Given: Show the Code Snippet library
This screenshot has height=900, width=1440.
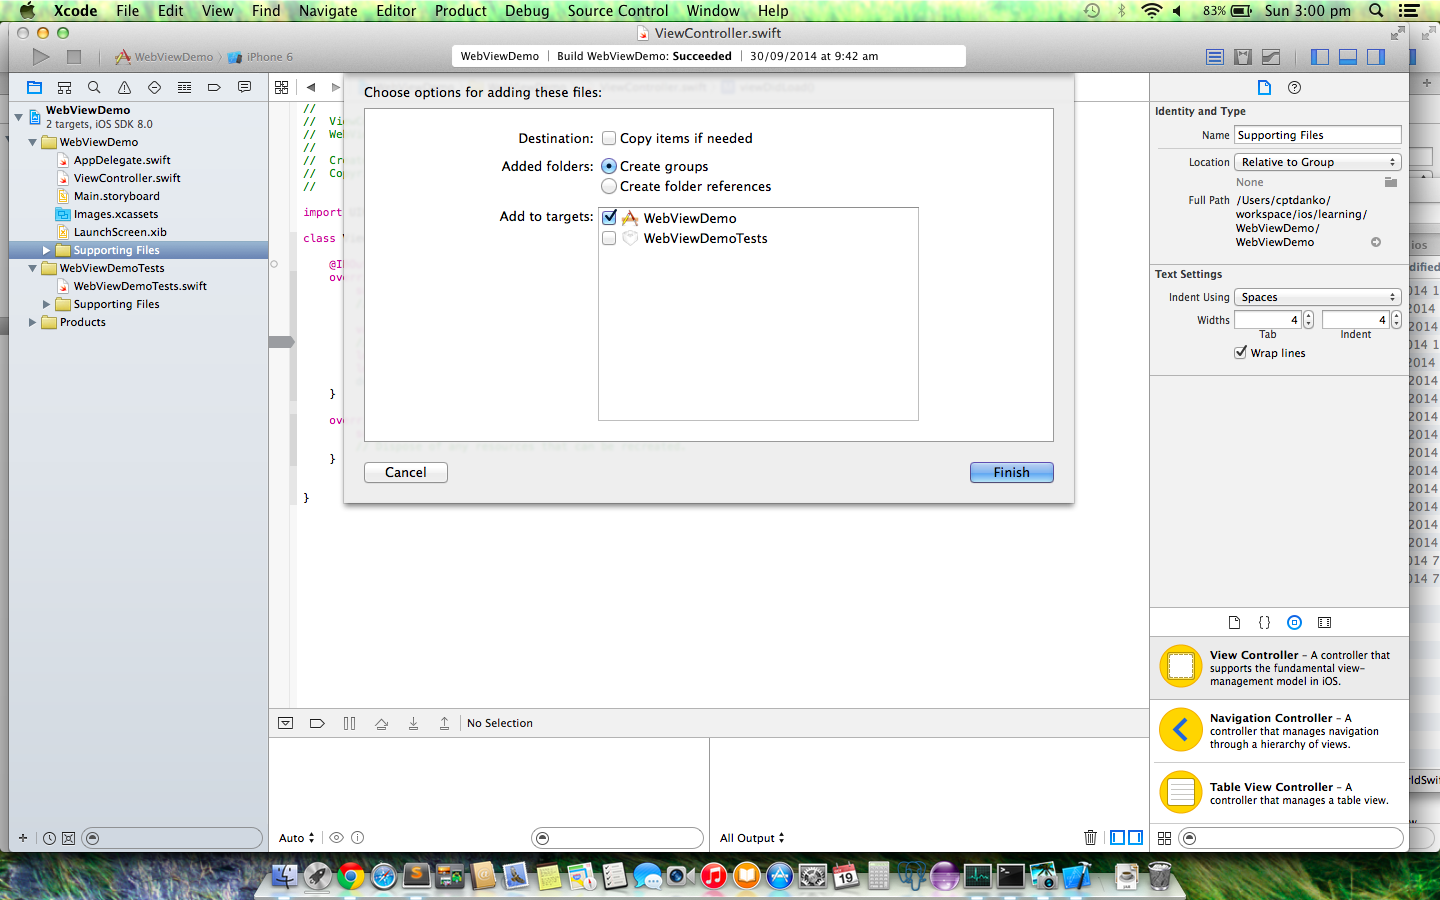Looking at the screenshot, I should (x=1264, y=622).
